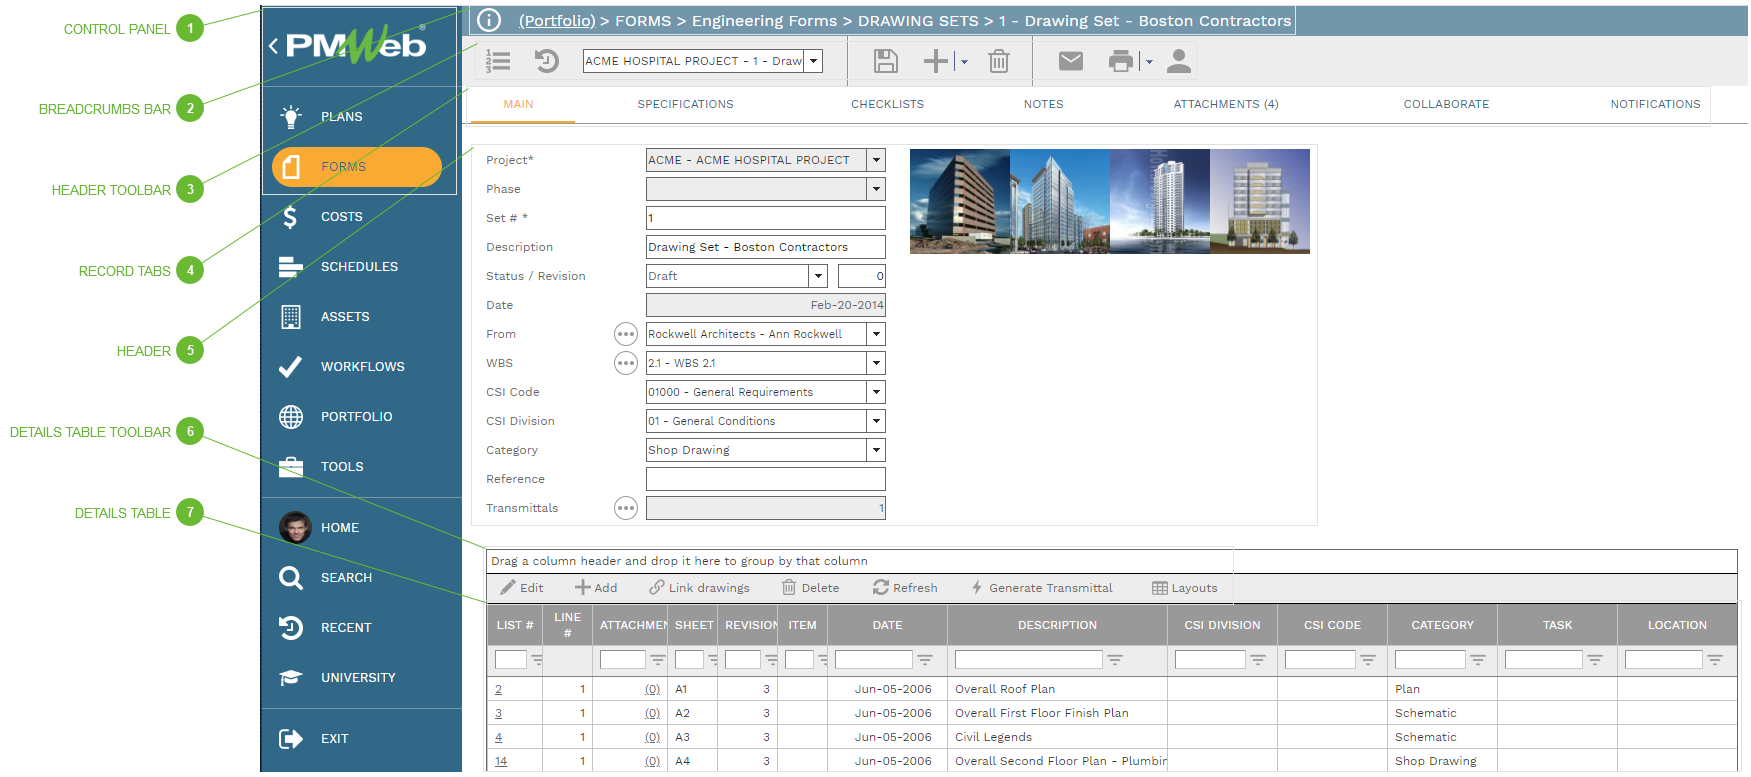Open the ellipsis button next to WBS
The height and width of the screenshot is (777, 1751).
tap(625, 363)
